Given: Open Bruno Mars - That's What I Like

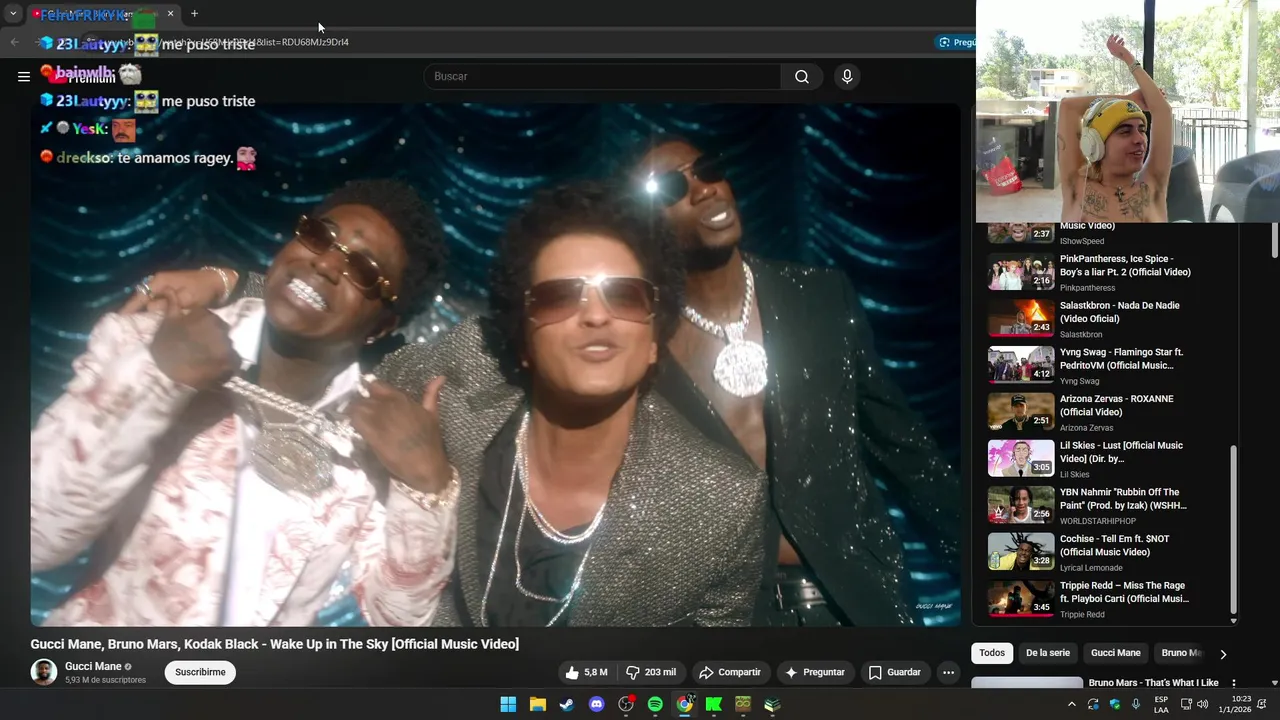Looking at the screenshot, I should tap(1153, 683).
